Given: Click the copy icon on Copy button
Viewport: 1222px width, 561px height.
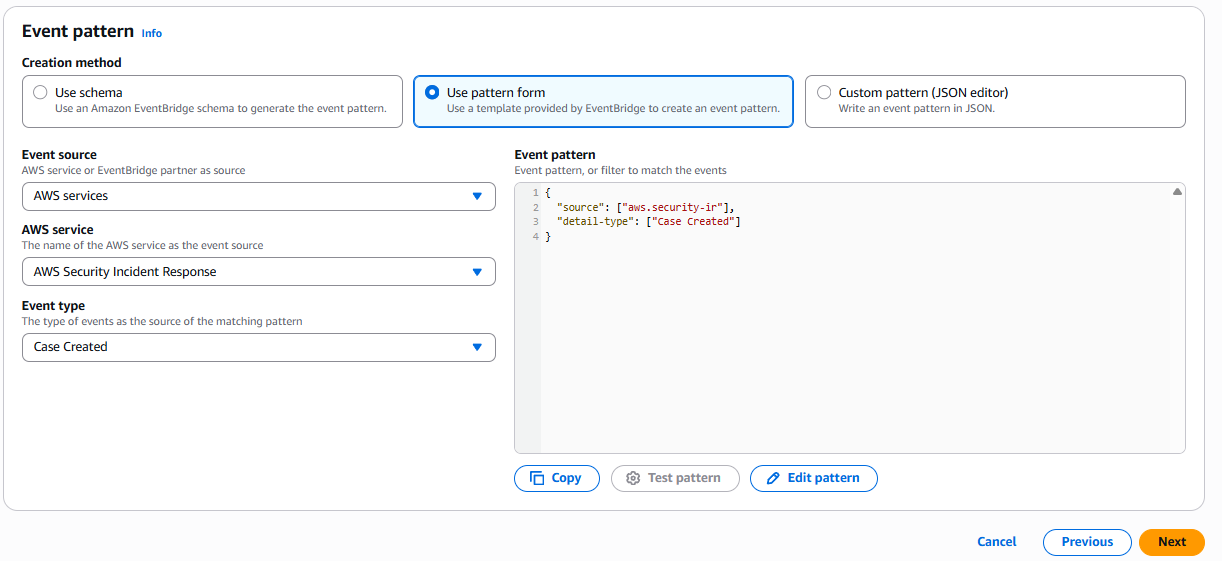Looking at the screenshot, I should click(x=537, y=478).
